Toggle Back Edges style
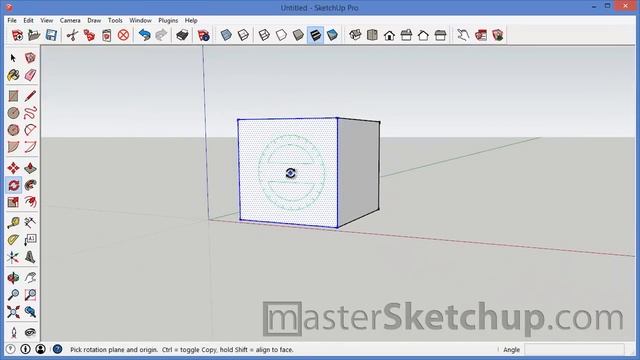This screenshot has height=360, width=640. (x=243, y=35)
